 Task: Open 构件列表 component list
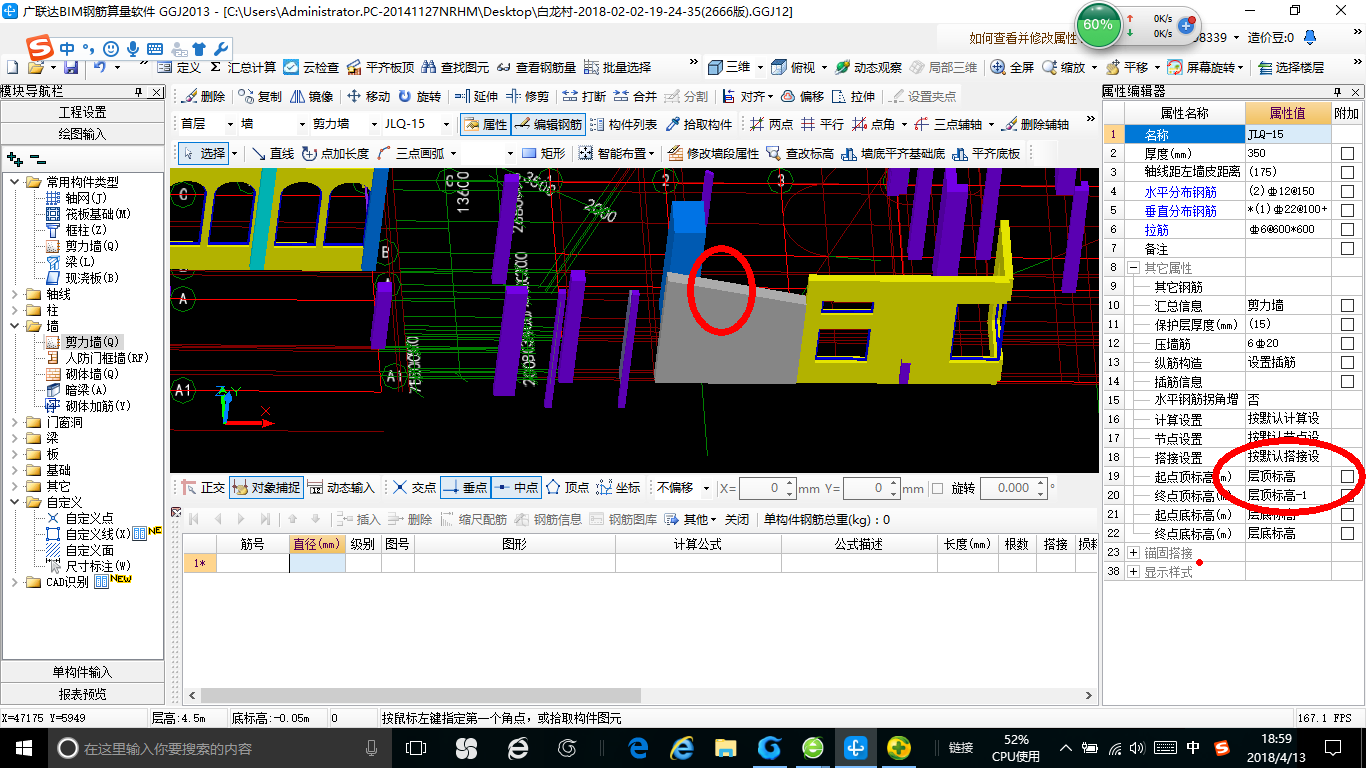(x=624, y=124)
